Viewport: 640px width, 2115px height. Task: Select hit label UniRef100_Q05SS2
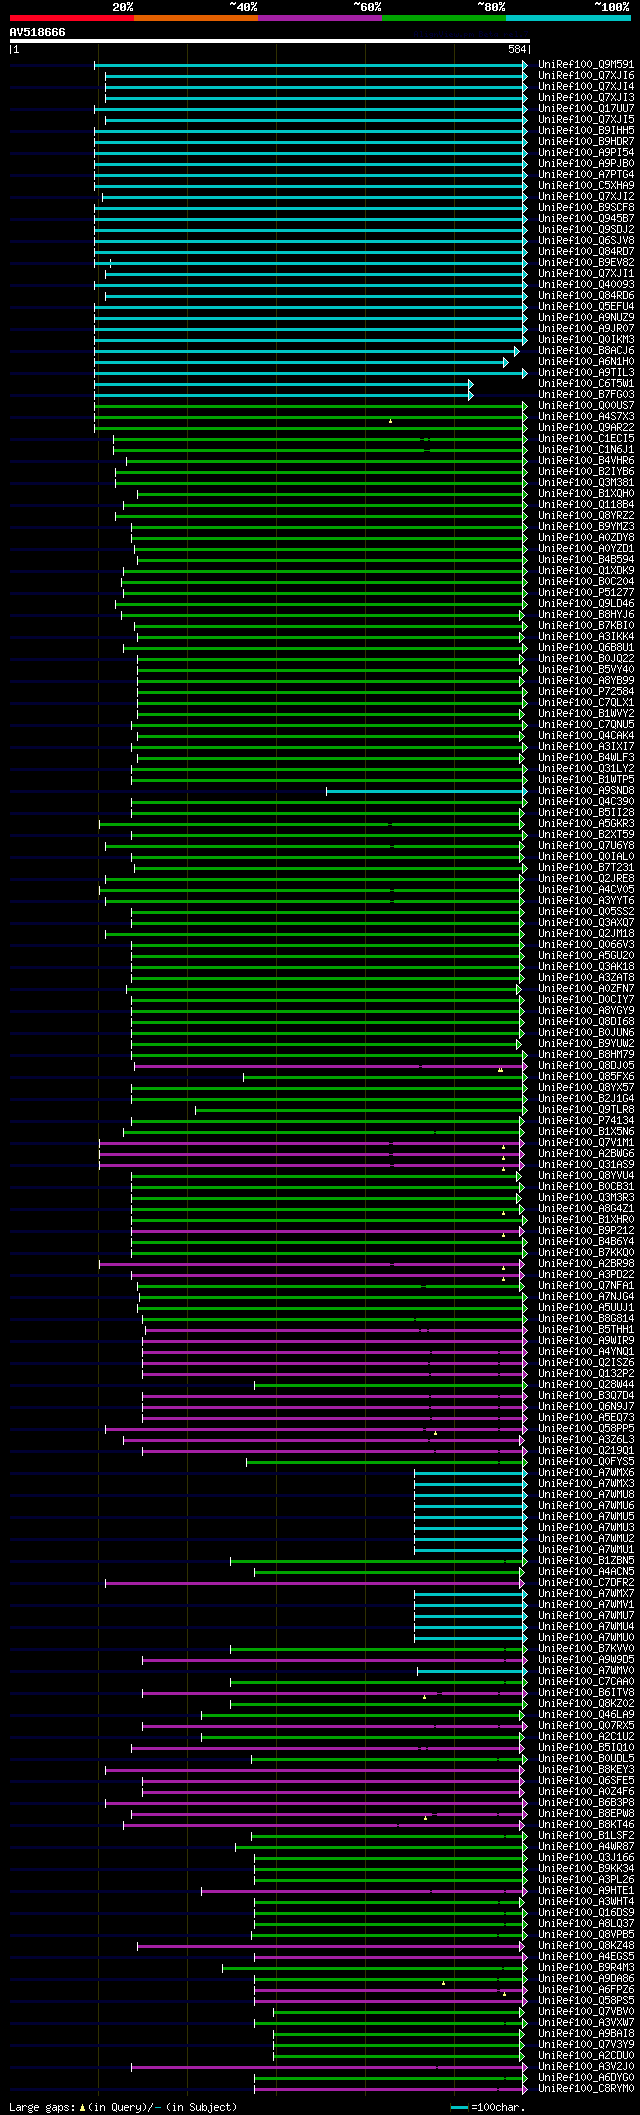point(586,912)
